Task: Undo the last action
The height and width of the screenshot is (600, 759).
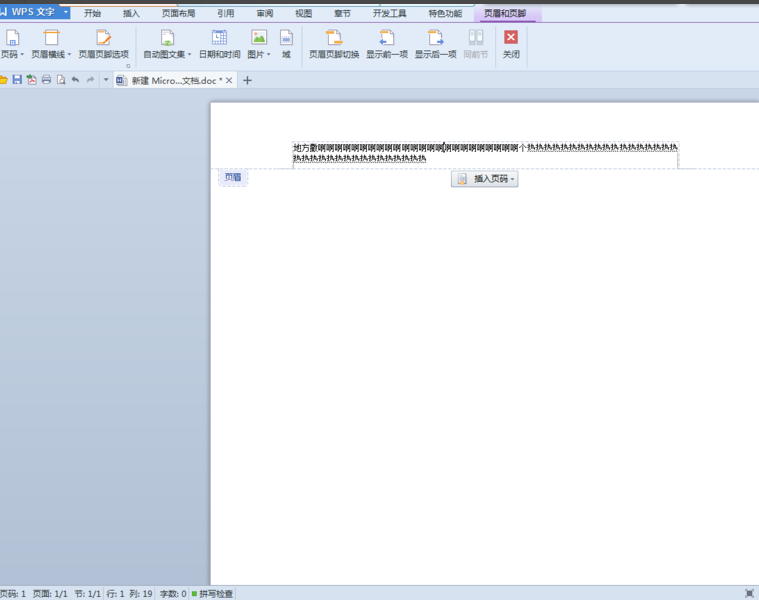Action: 76,80
